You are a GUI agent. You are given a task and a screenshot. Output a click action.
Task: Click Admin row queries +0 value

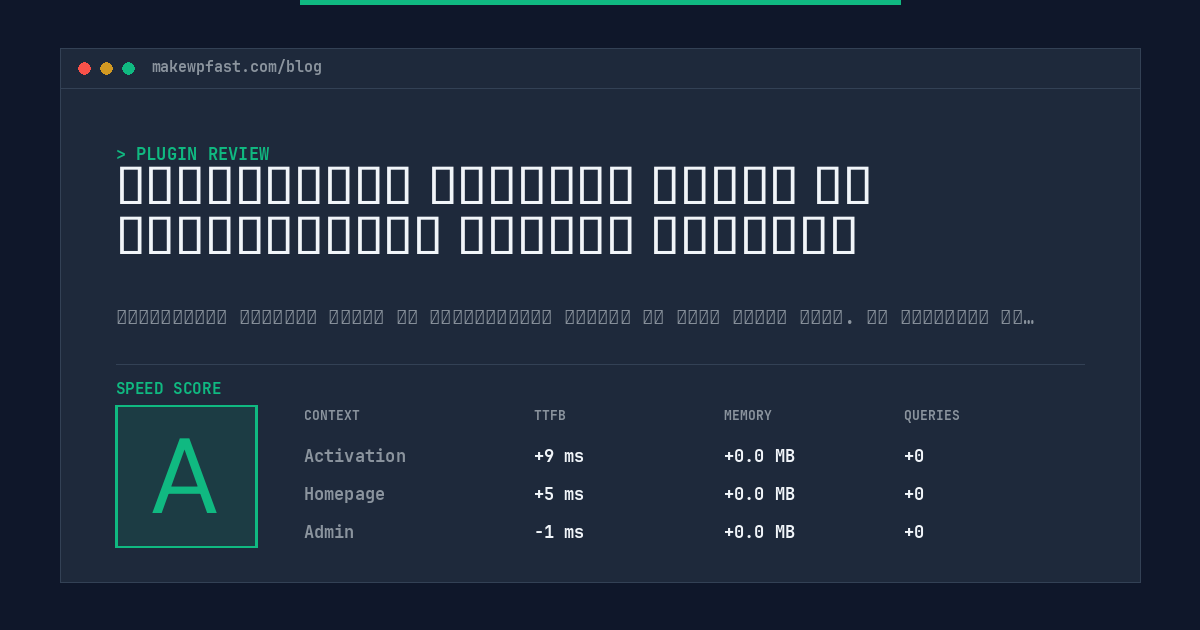coord(914,532)
